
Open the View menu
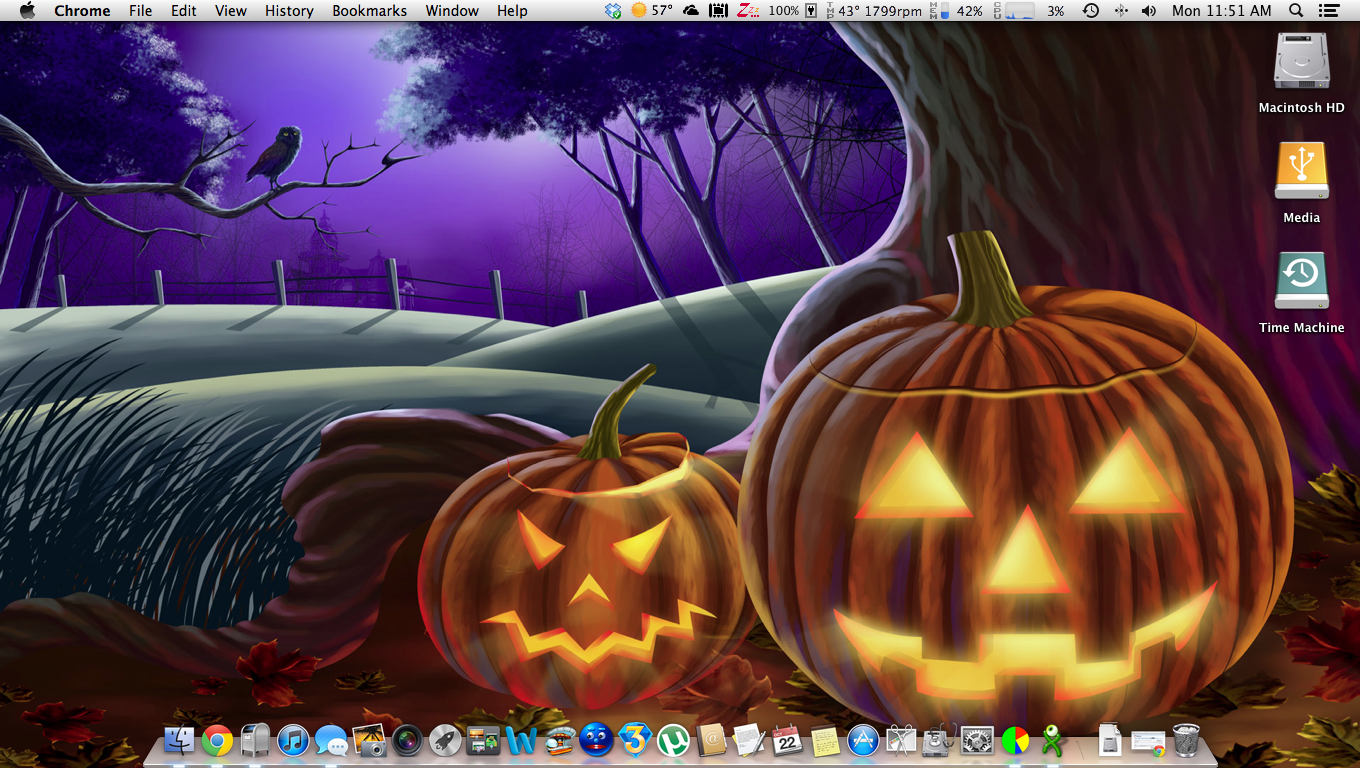coord(231,11)
